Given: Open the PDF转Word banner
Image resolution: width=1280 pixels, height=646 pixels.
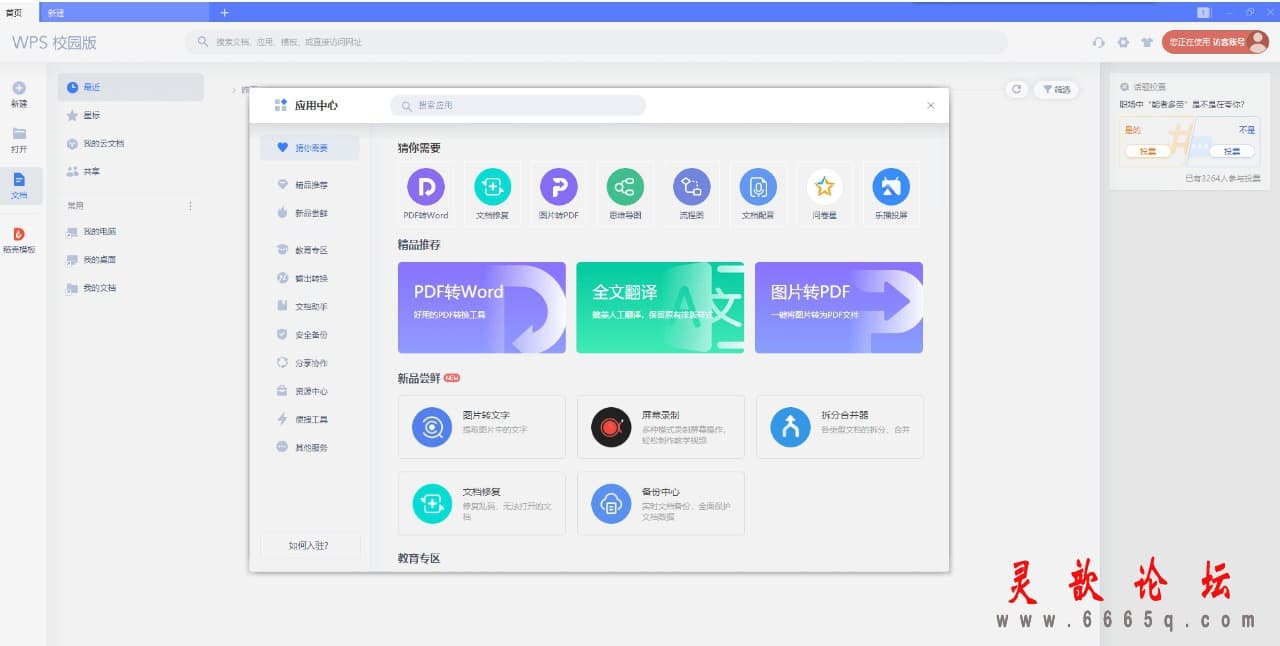Looking at the screenshot, I should point(482,307).
